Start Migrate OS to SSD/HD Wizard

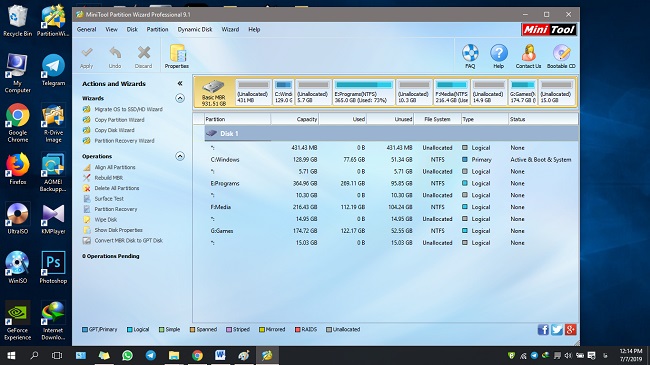click(123, 109)
